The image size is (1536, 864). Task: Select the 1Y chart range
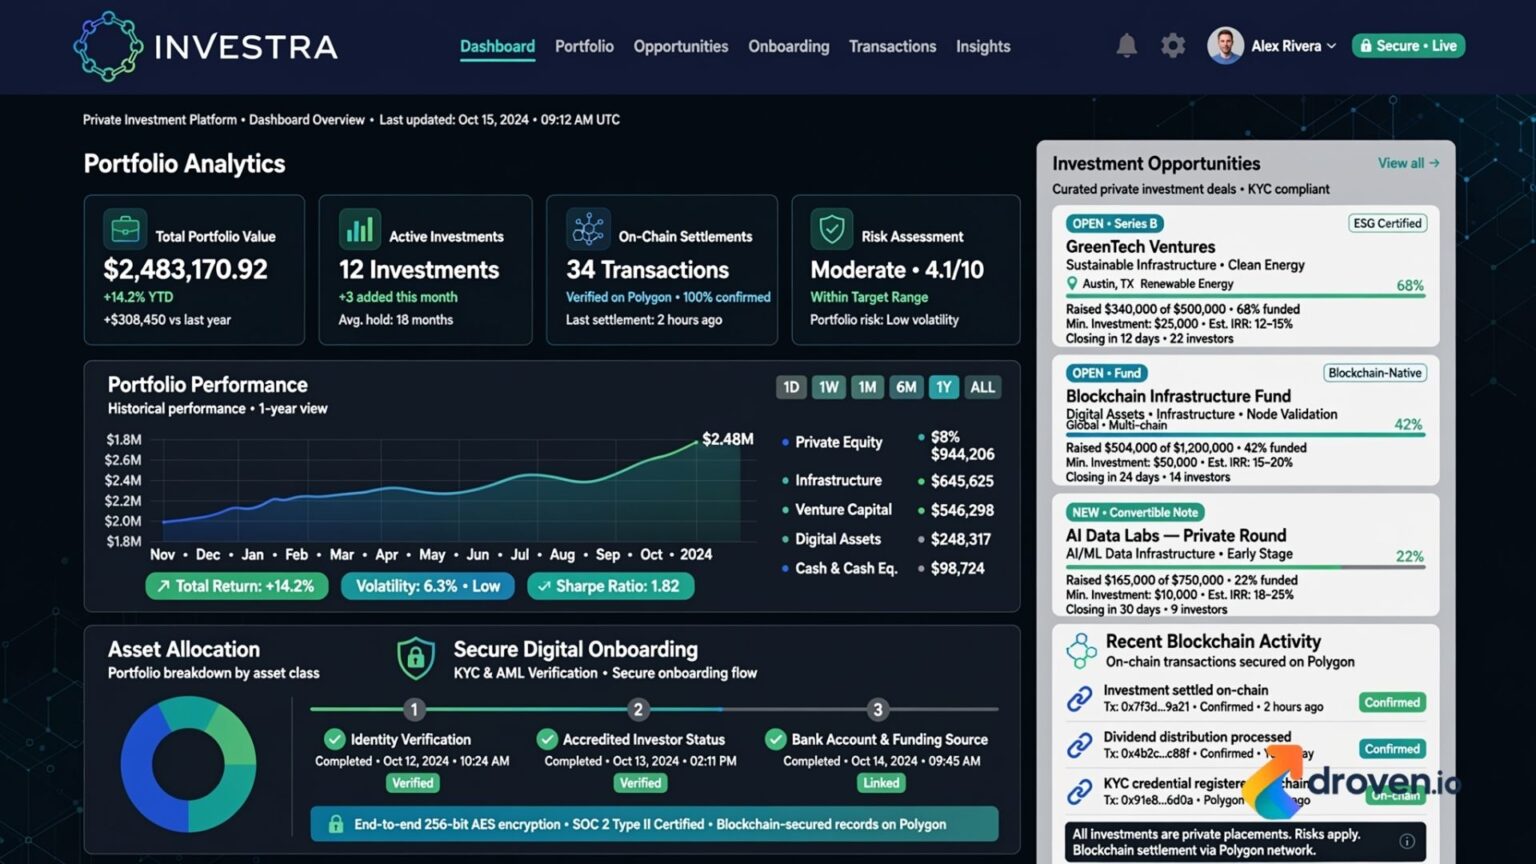coord(944,387)
